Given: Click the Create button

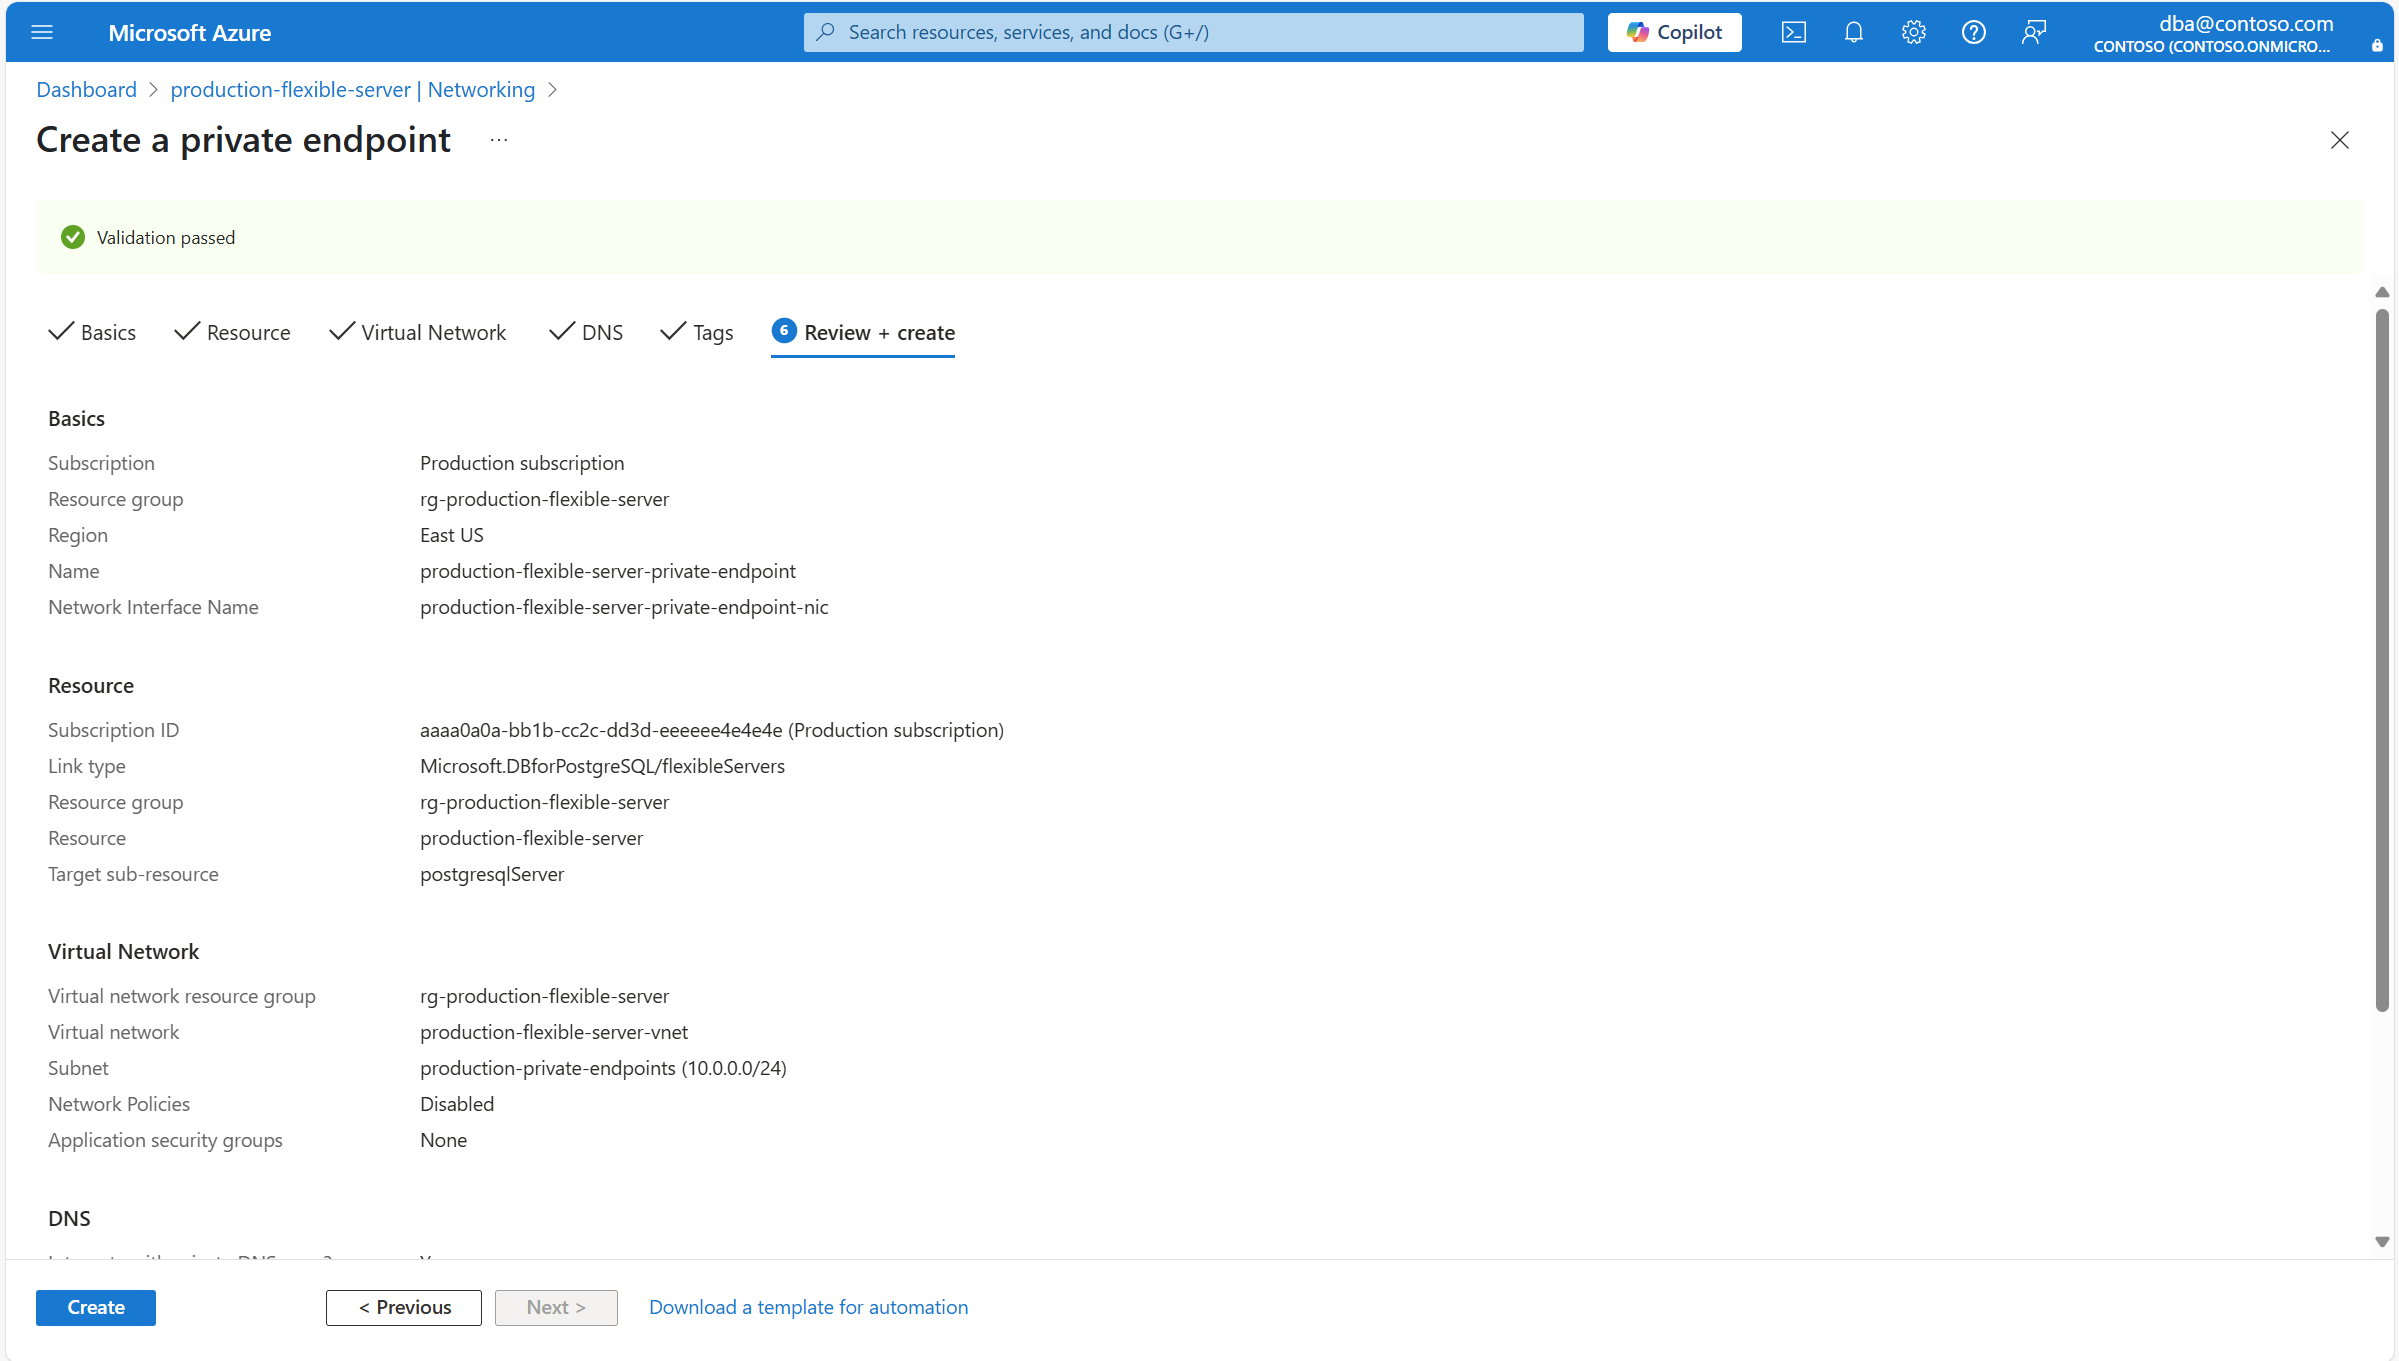Looking at the screenshot, I should coord(96,1307).
